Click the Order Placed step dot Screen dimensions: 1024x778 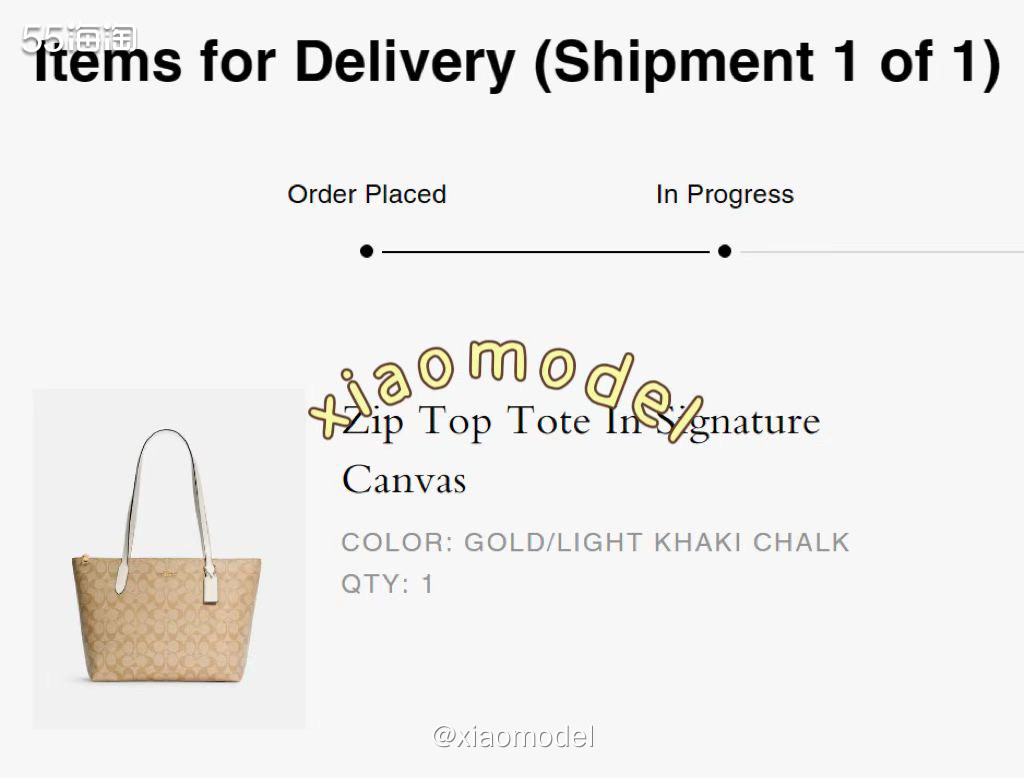tap(367, 251)
